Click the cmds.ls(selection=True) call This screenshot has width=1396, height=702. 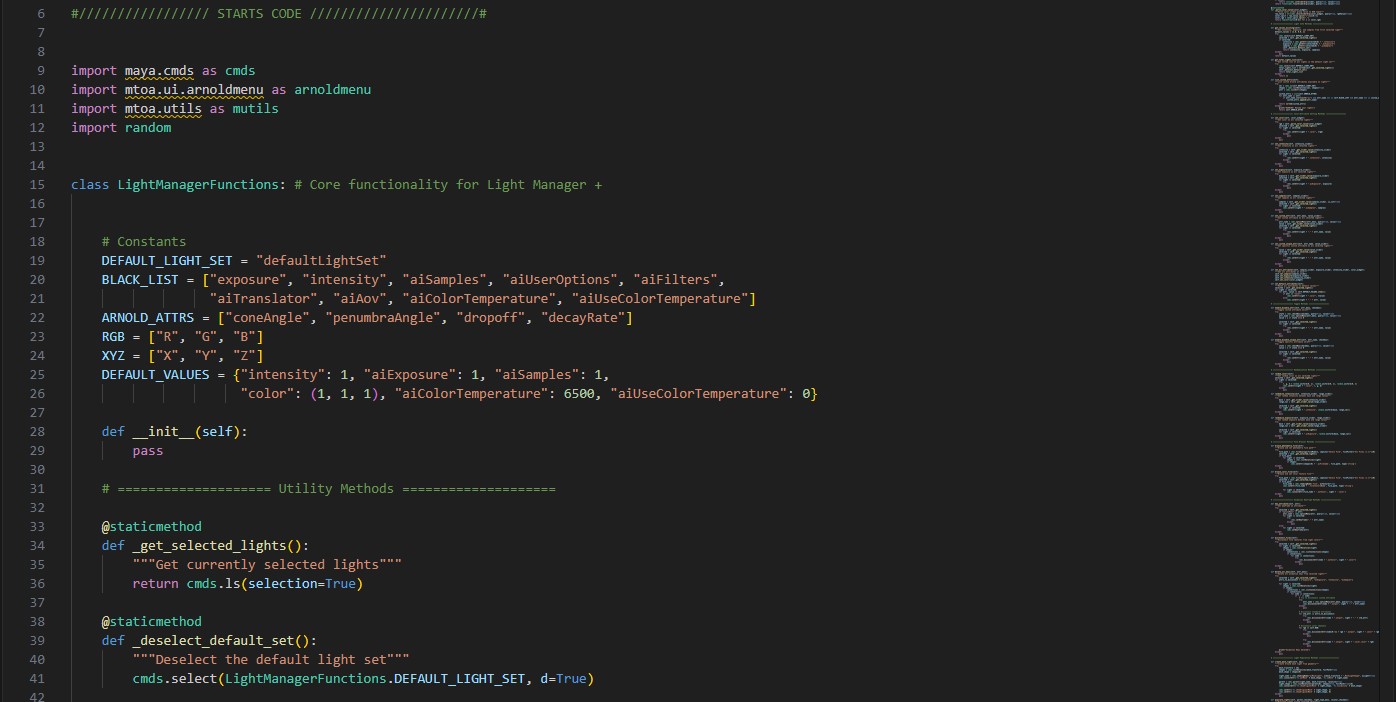pos(280,583)
